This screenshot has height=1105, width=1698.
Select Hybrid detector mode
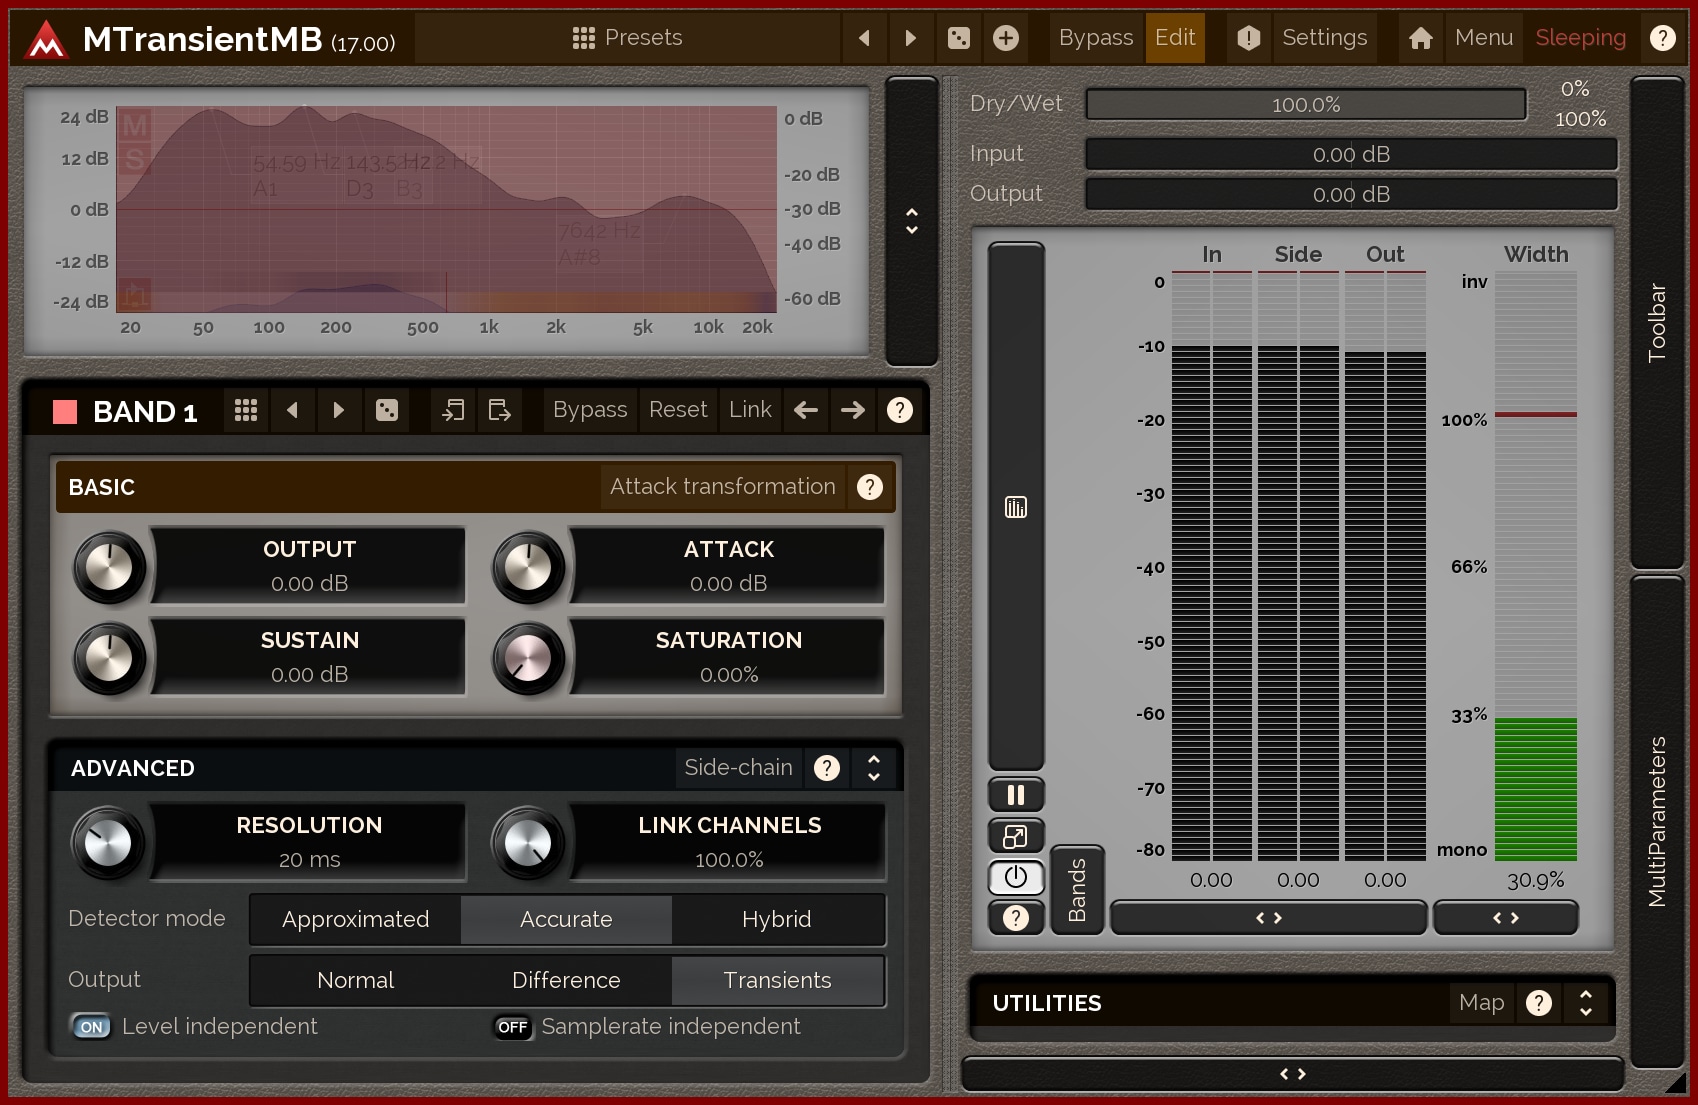coord(776,919)
